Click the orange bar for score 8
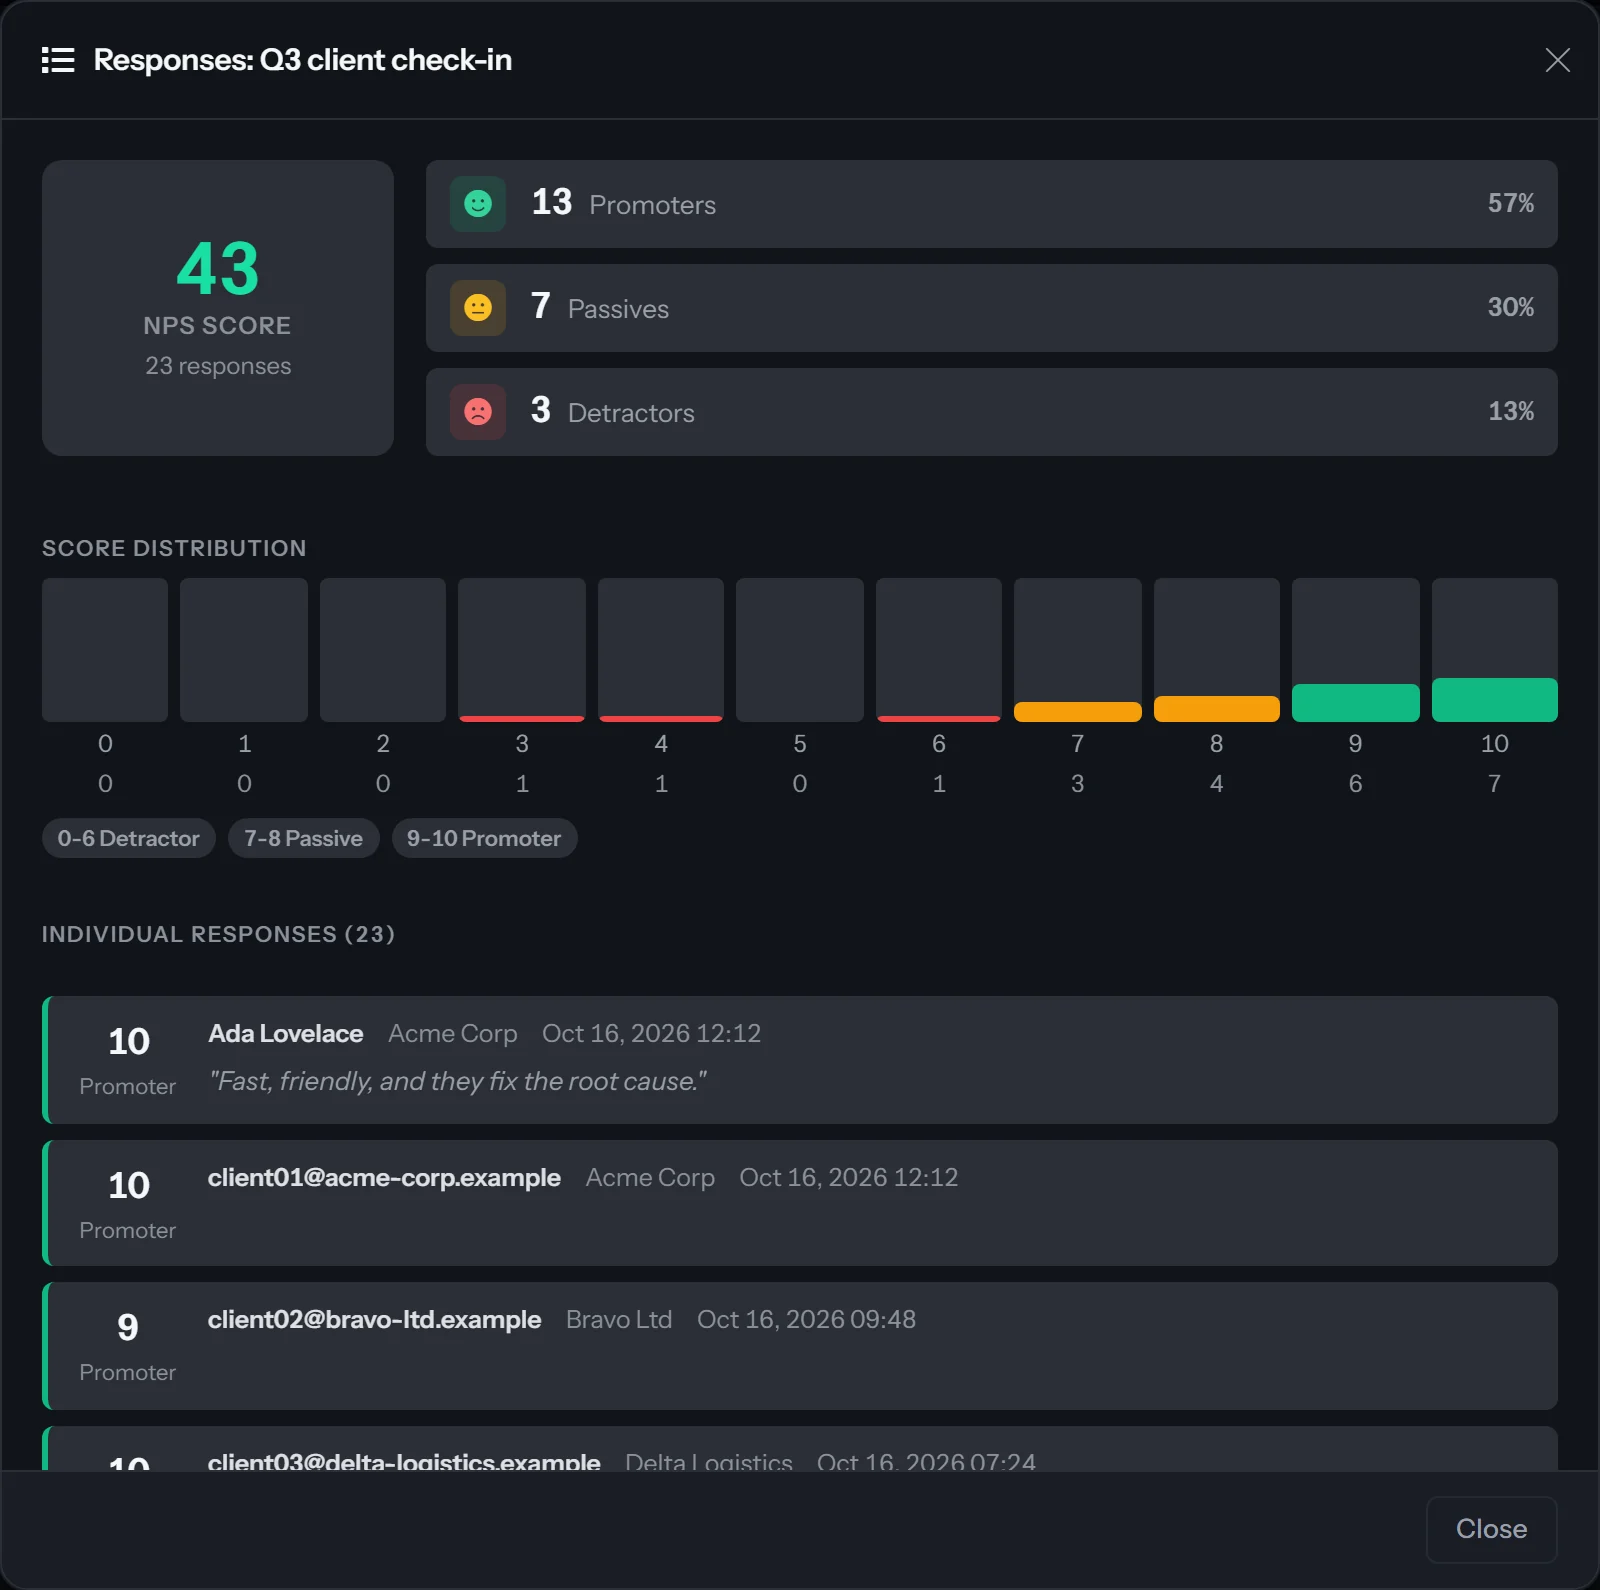Screen dimensions: 1600x1590 pyautogui.click(x=1216, y=709)
